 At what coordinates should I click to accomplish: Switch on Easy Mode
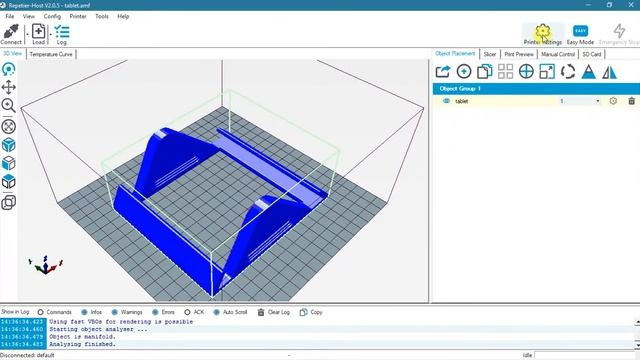coord(580,34)
